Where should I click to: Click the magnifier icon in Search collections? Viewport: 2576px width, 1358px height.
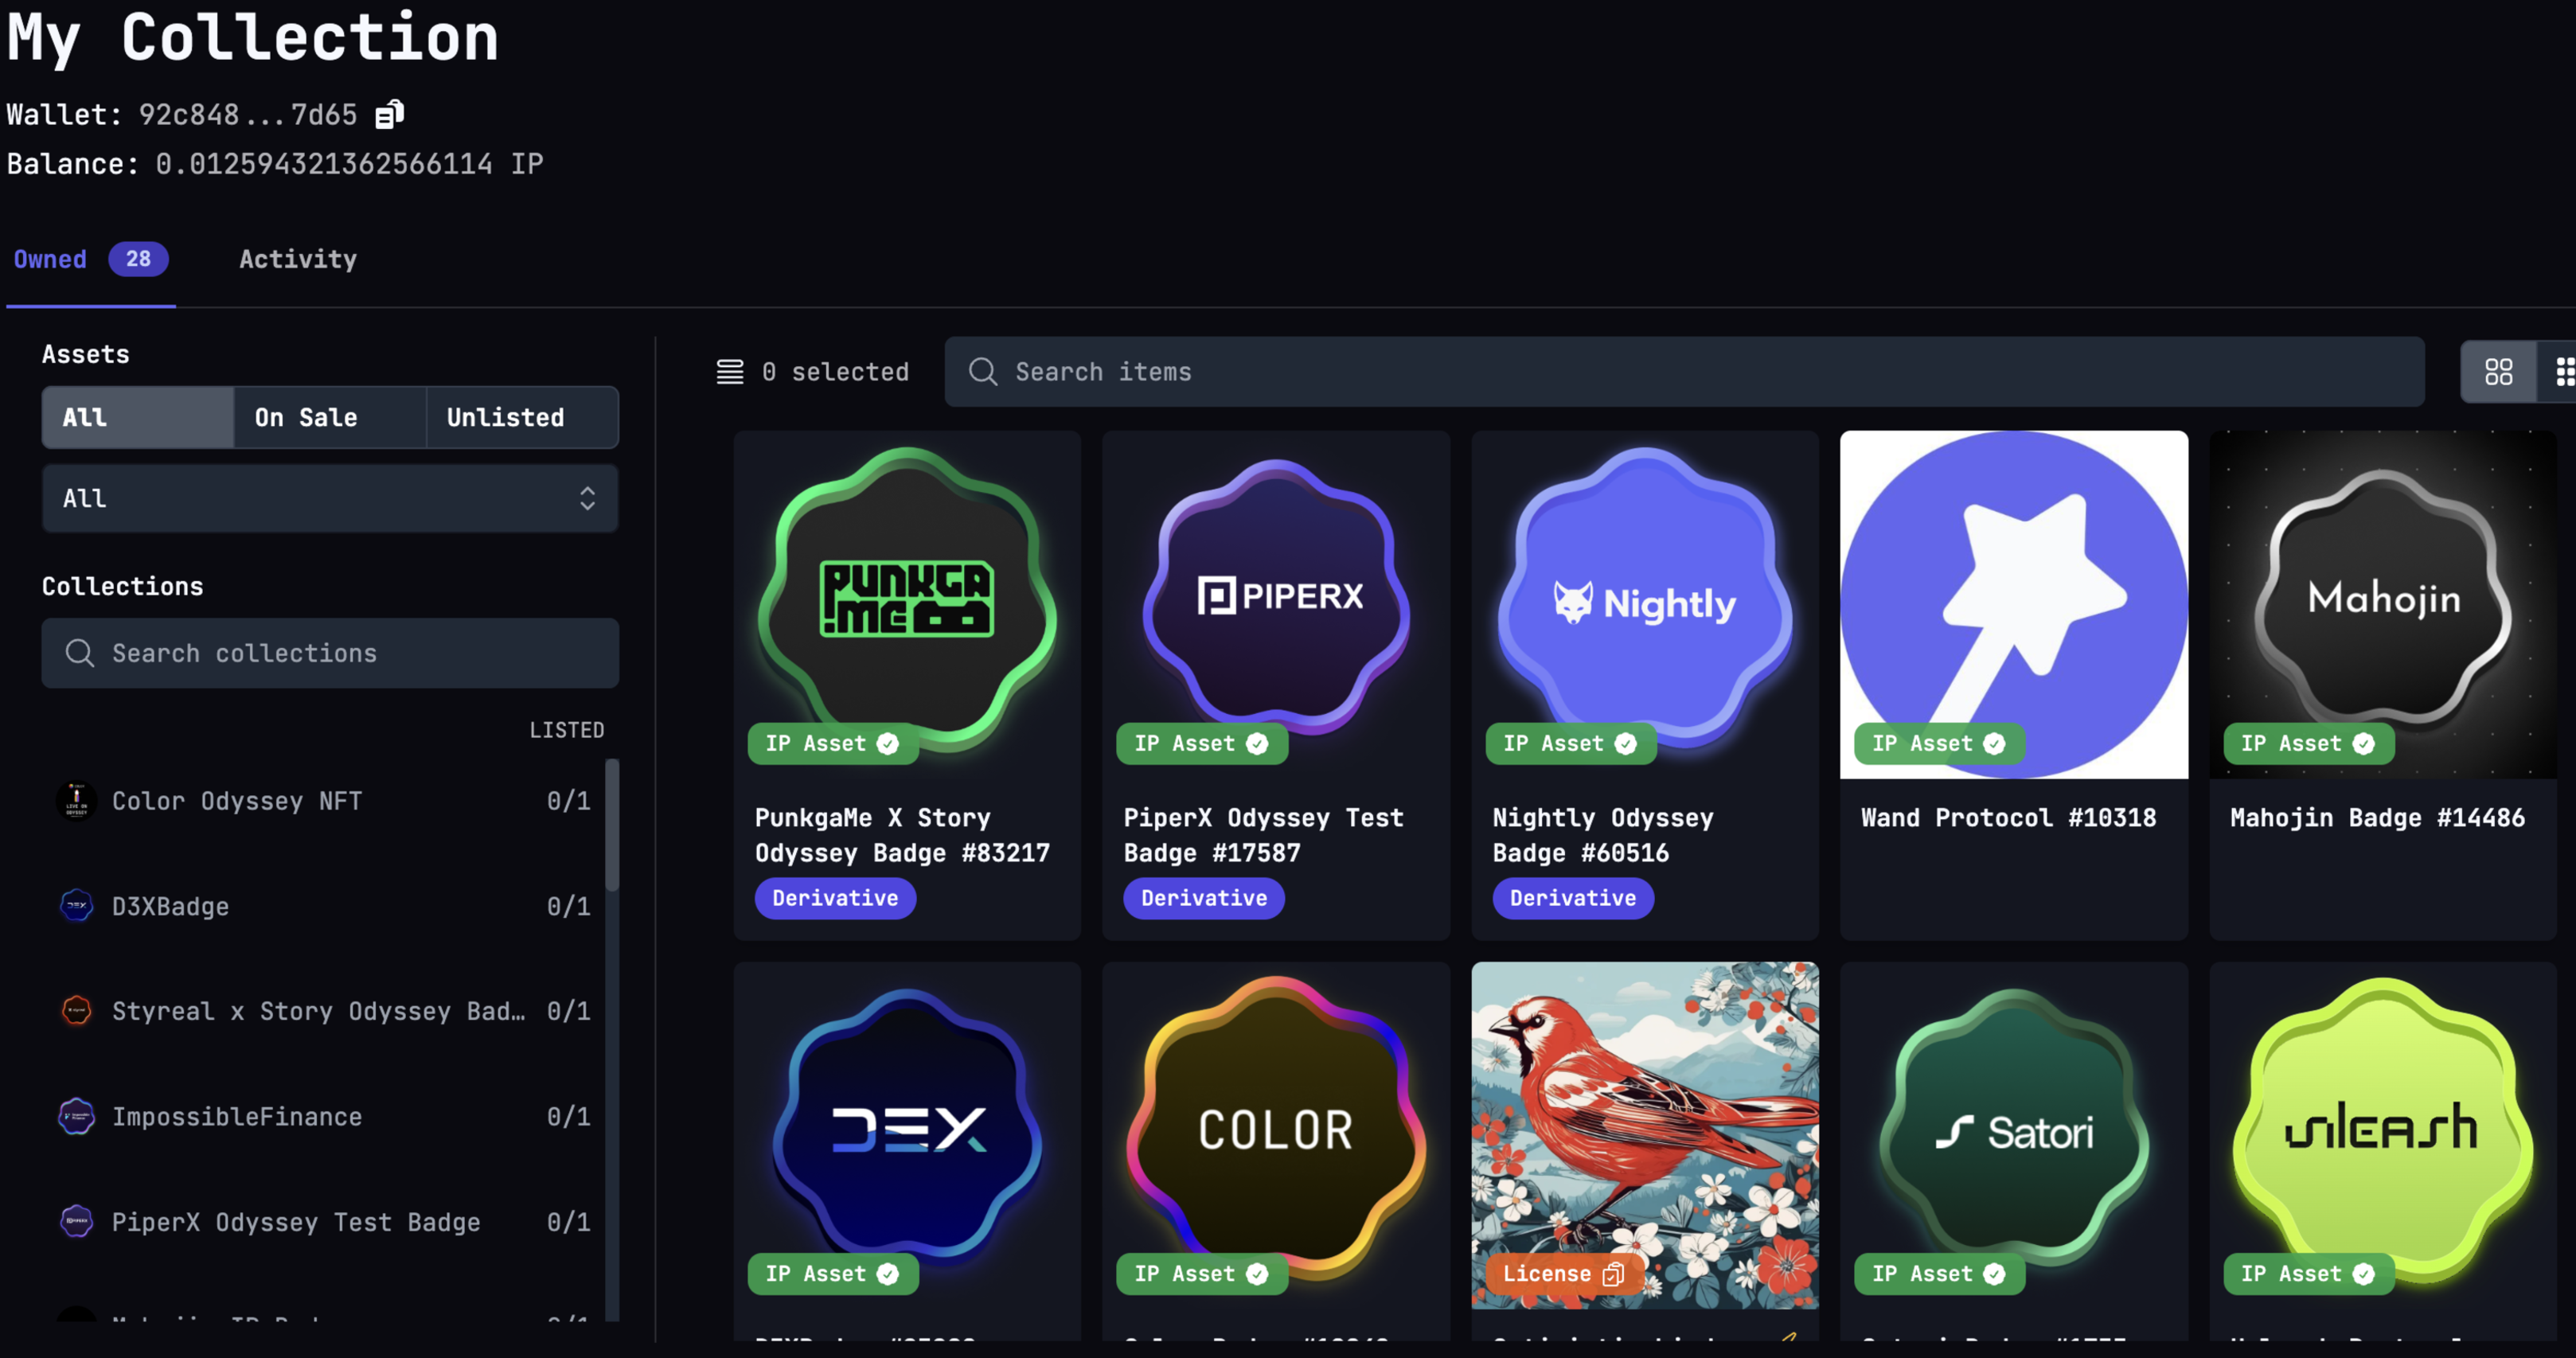[80, 653]
